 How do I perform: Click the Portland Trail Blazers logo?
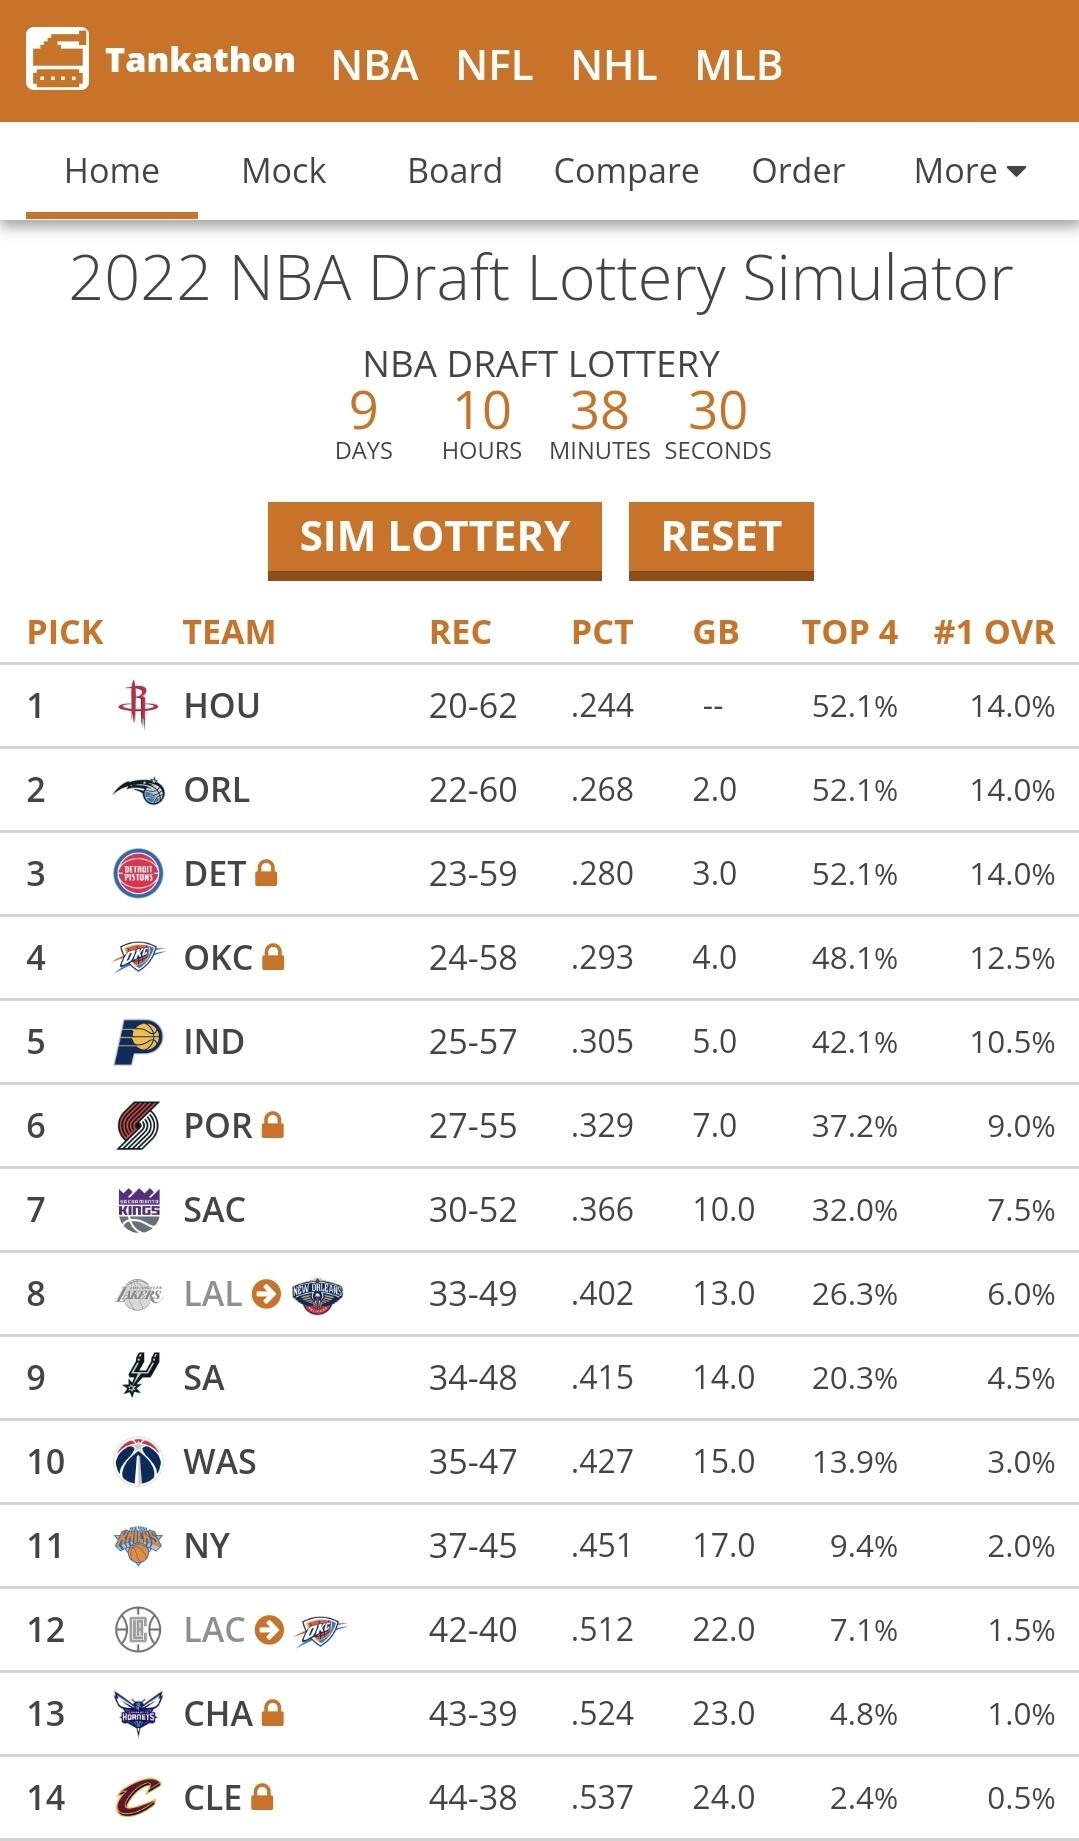pyautogui.click(x=138, y=1126)
